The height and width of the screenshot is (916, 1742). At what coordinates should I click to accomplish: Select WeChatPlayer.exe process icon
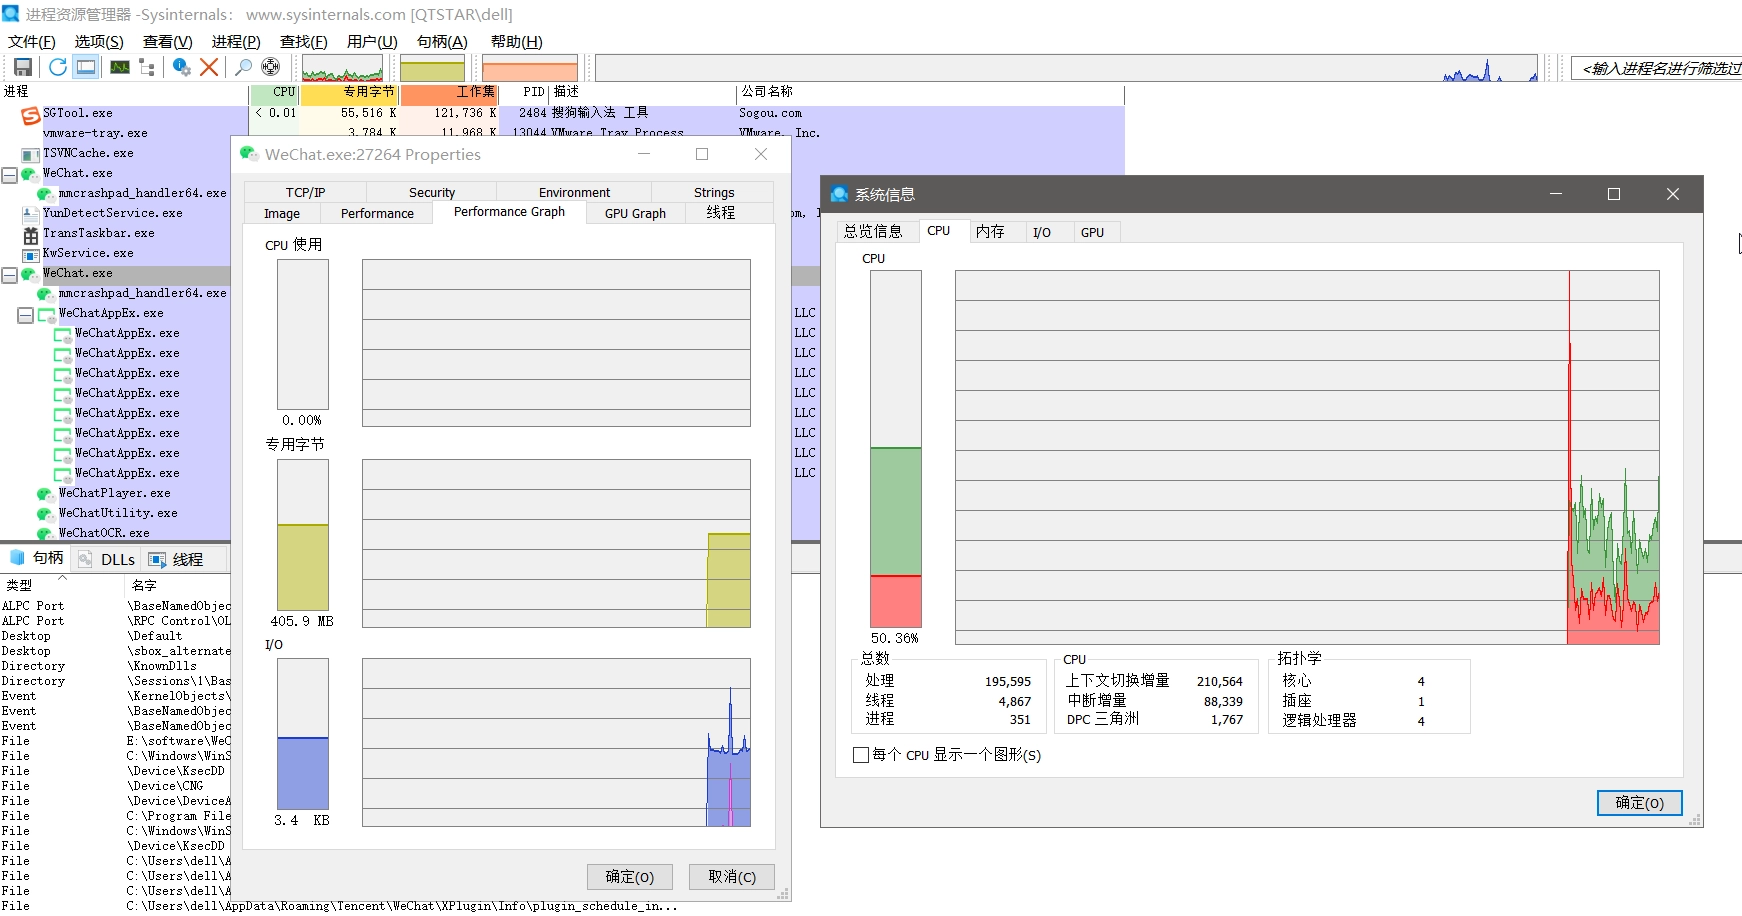click(45, 494)
